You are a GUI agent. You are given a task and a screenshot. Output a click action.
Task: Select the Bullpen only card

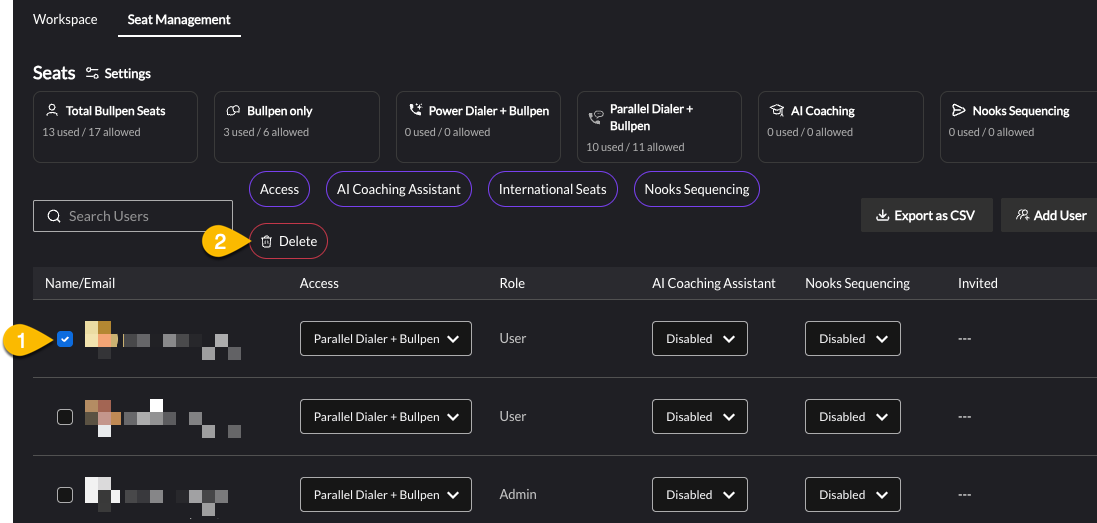[297, 127]
